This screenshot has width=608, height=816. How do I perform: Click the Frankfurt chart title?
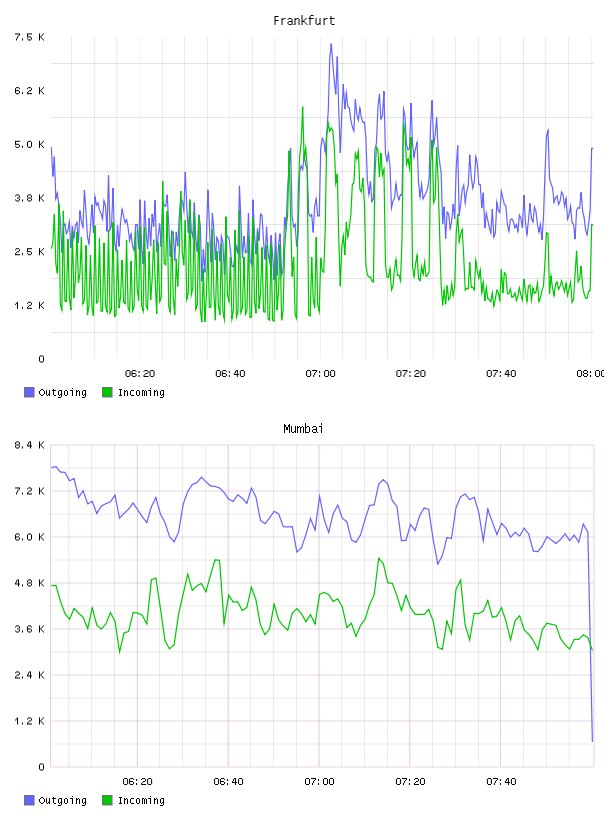point(304,21)
